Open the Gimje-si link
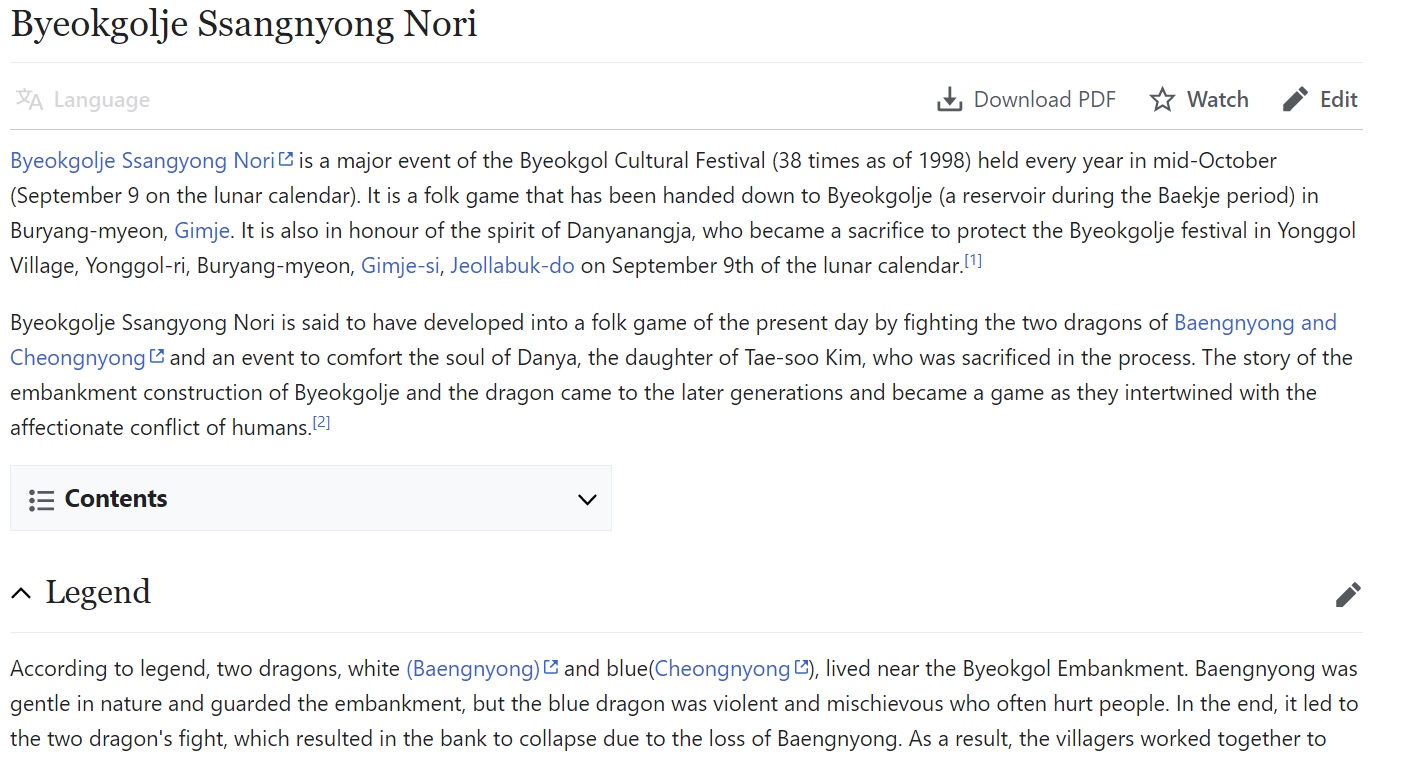The height and width of the screenshot is (763, 1409). pos(400,266)
